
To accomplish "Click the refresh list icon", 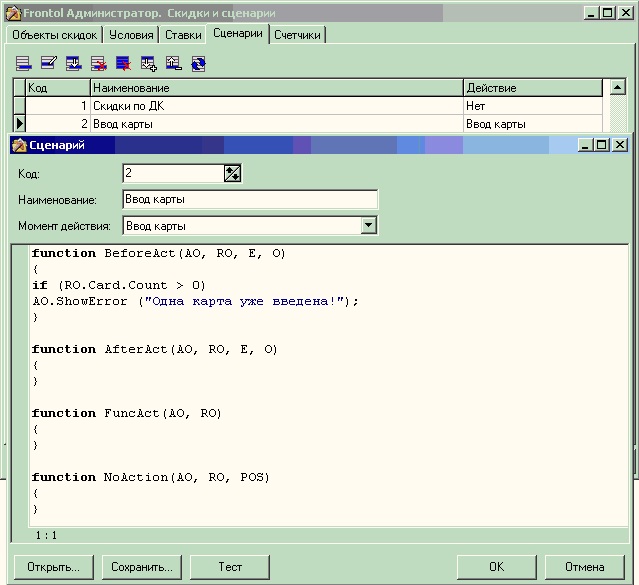I will tap(198, 64).
